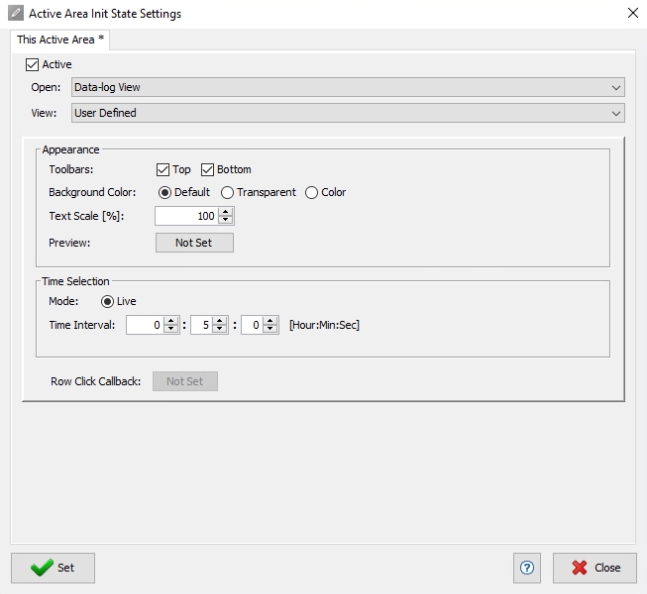This screenshot has height=594, width=647.
Task: Increase Text Scale with up arrow
Action: 225,212
